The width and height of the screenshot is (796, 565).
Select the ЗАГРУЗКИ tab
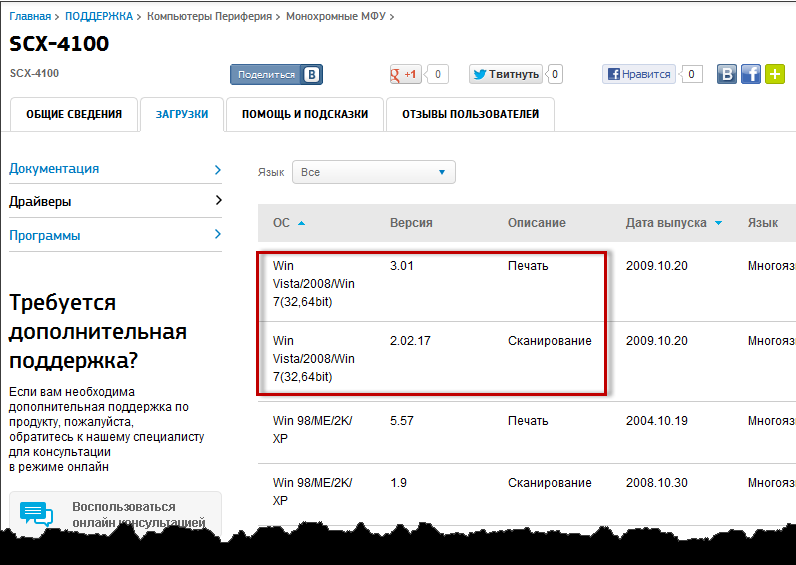tap(182, 114)
